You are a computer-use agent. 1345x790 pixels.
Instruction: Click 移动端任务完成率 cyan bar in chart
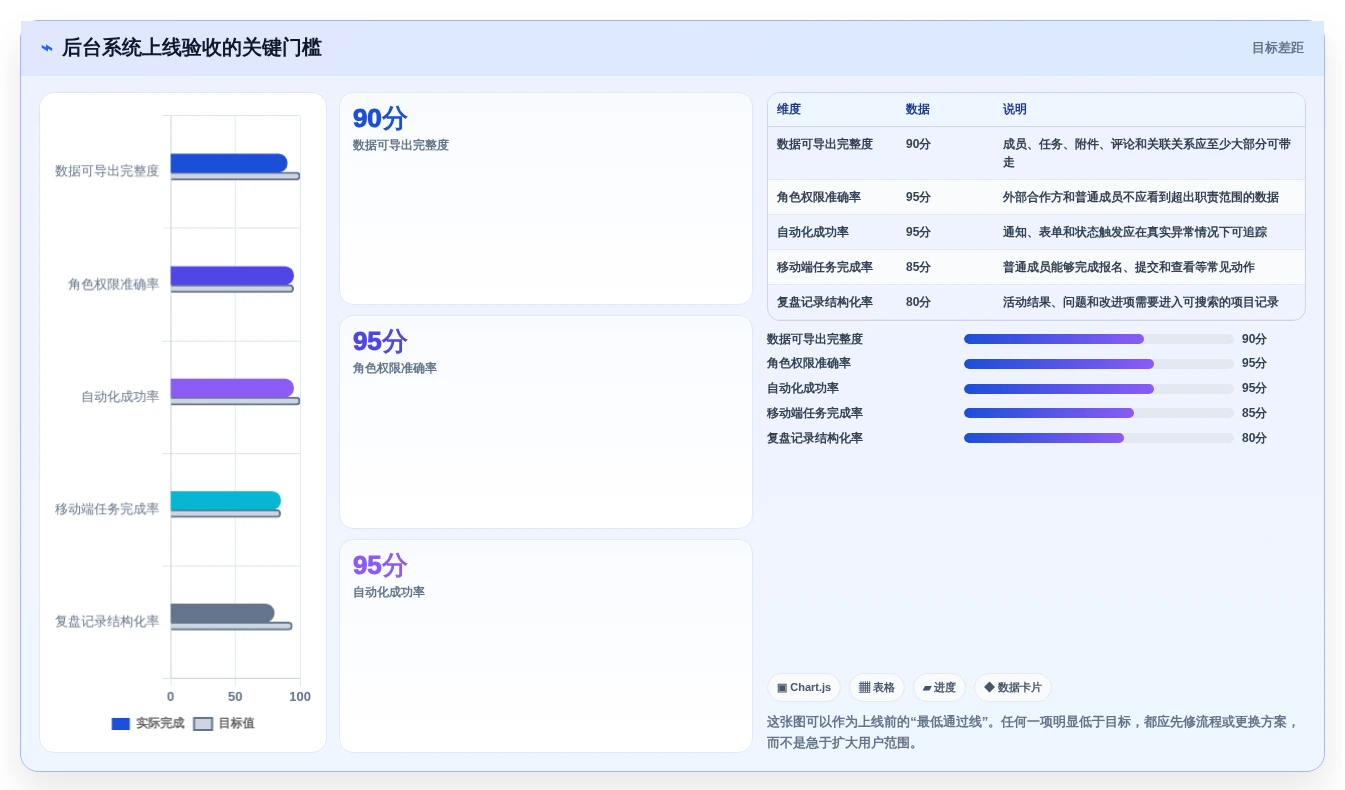point(226,501)
